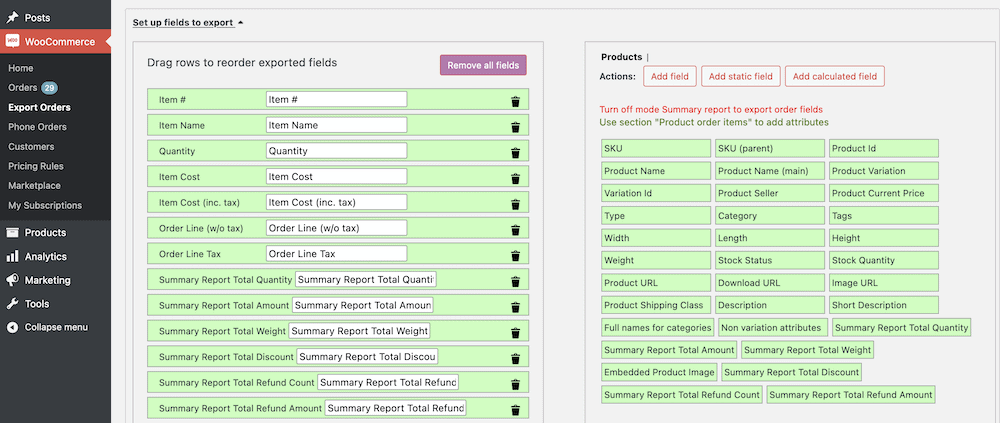Click the WooCommerce logo icon in sidebar
The image size is (1000, 423).
(x=12, y=42)
